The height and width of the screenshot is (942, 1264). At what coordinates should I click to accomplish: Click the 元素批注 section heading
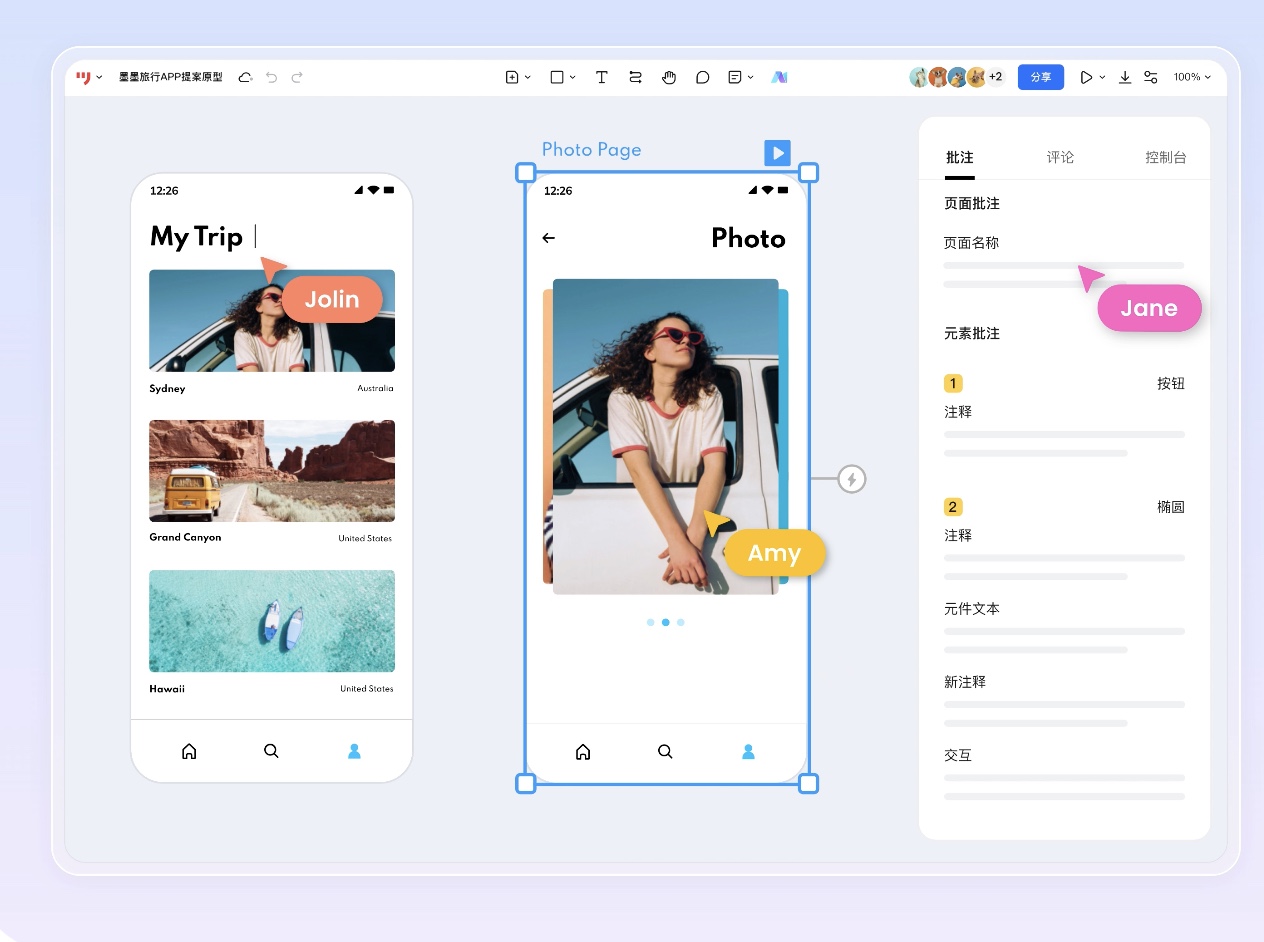click(971, 333)
